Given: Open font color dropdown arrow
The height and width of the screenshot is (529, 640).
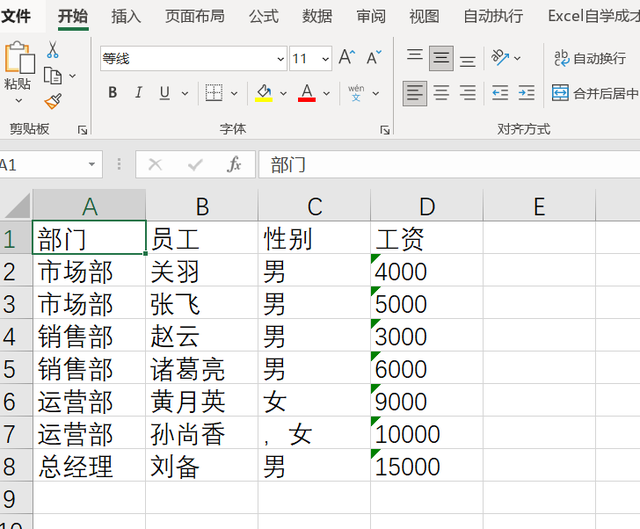Looking at the screenshot, I should coord(327,93).
